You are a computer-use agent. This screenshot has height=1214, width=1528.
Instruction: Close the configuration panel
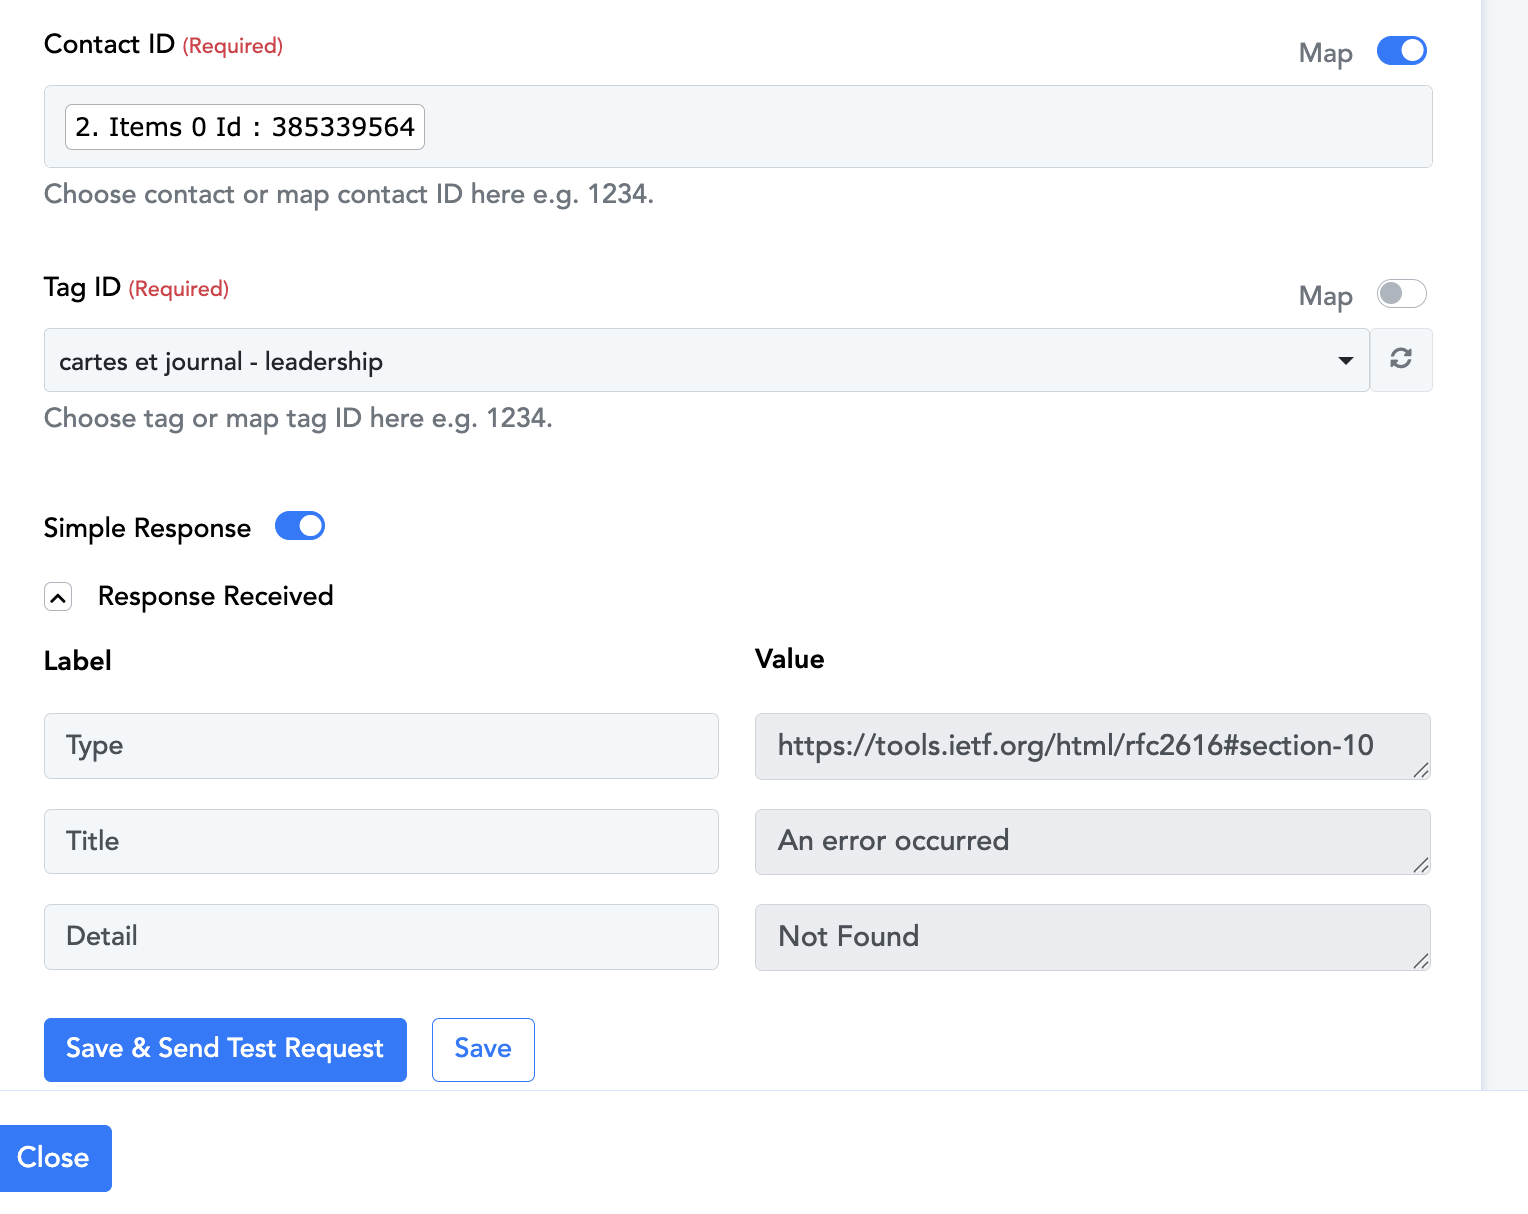point(55,1158)
